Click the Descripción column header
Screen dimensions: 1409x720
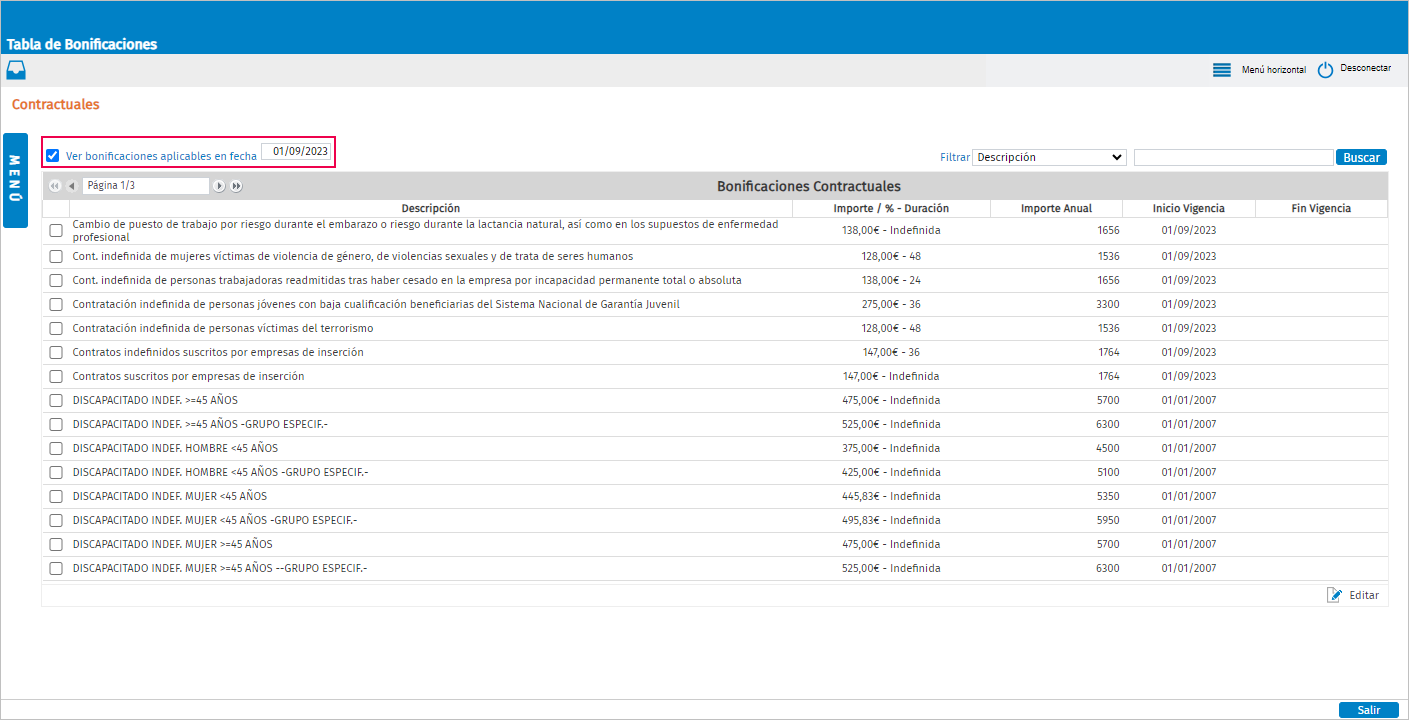431,208
